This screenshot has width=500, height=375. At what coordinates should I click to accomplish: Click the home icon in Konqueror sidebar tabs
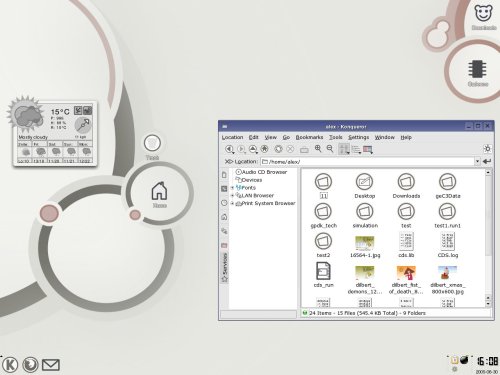(224, 217)
